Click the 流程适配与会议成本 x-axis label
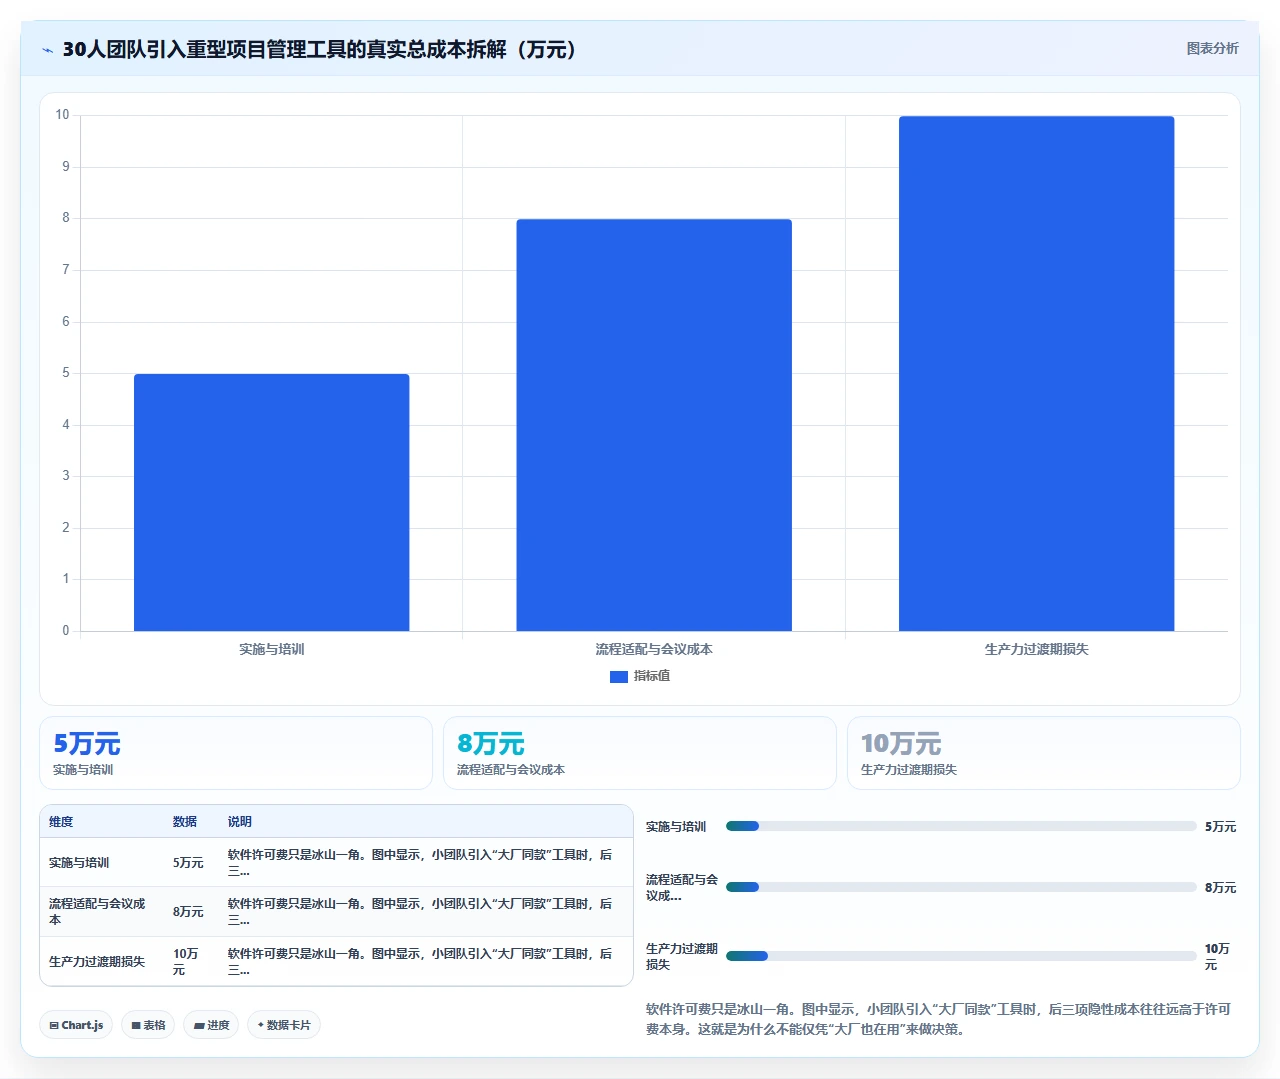 (654, 649)
